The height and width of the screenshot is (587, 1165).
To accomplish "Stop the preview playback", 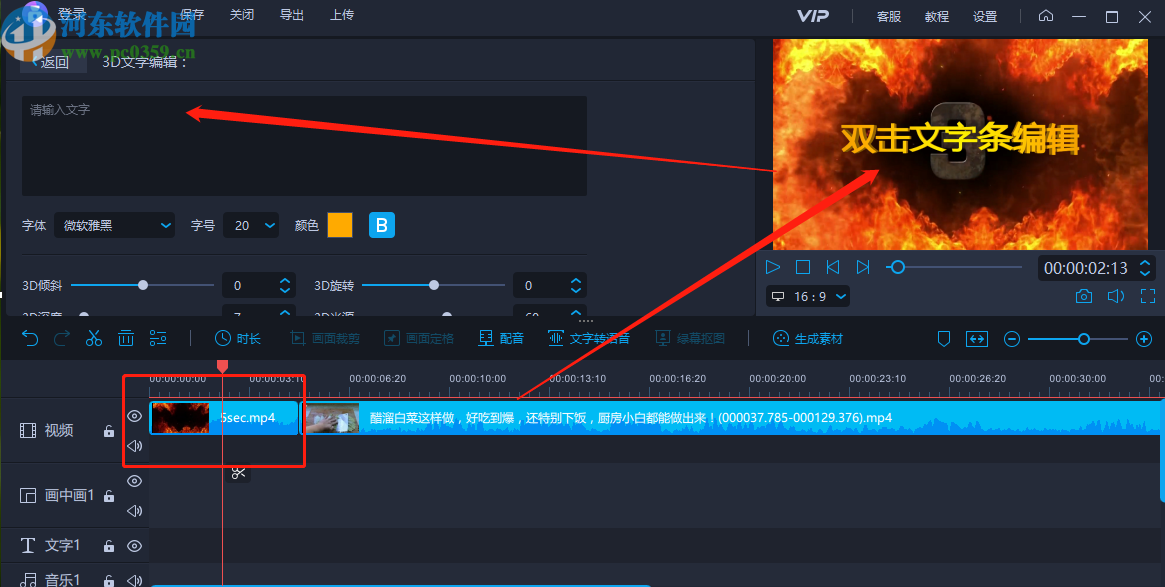I will [802, 267].
